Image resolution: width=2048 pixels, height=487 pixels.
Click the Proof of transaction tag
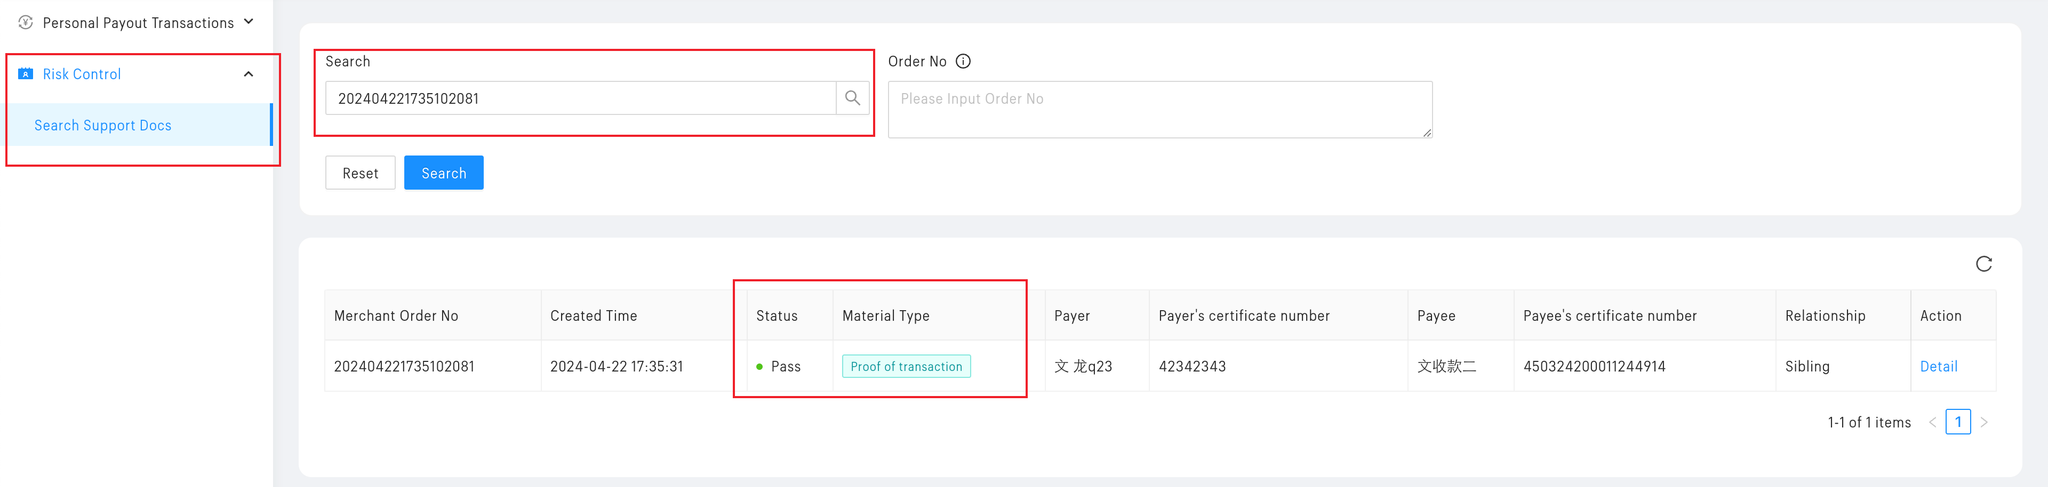(x=906, y=366)
